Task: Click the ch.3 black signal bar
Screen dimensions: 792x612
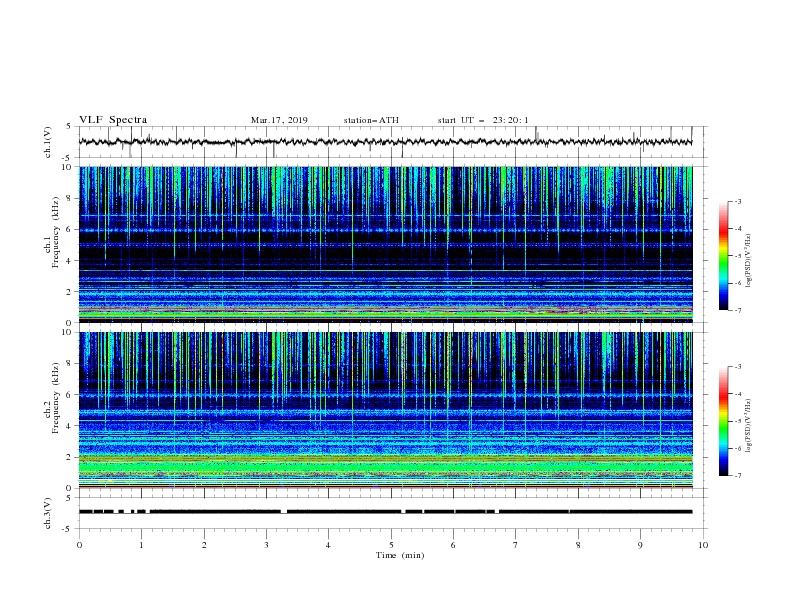Action: click(x=385, y=512)
